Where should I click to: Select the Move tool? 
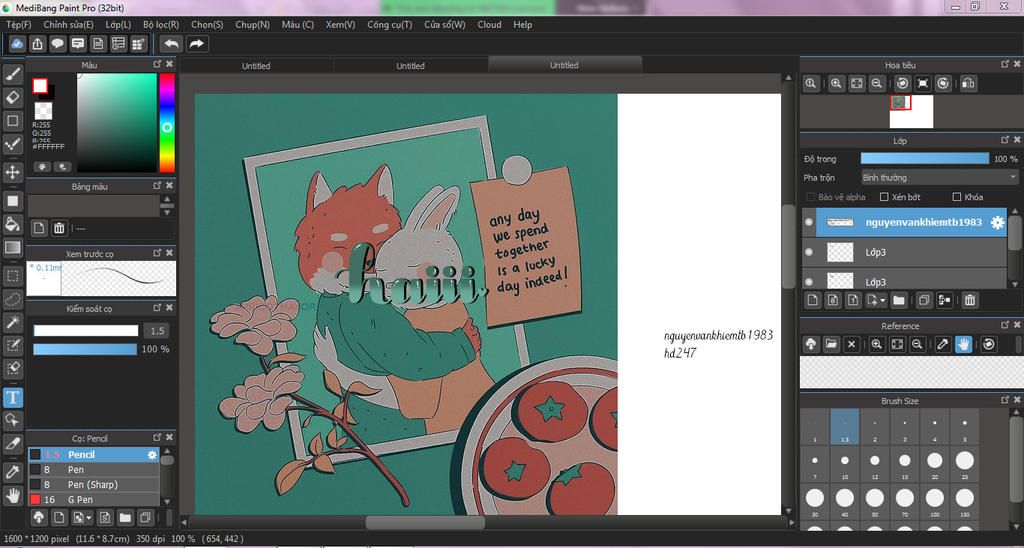click(x=12, y=172)
